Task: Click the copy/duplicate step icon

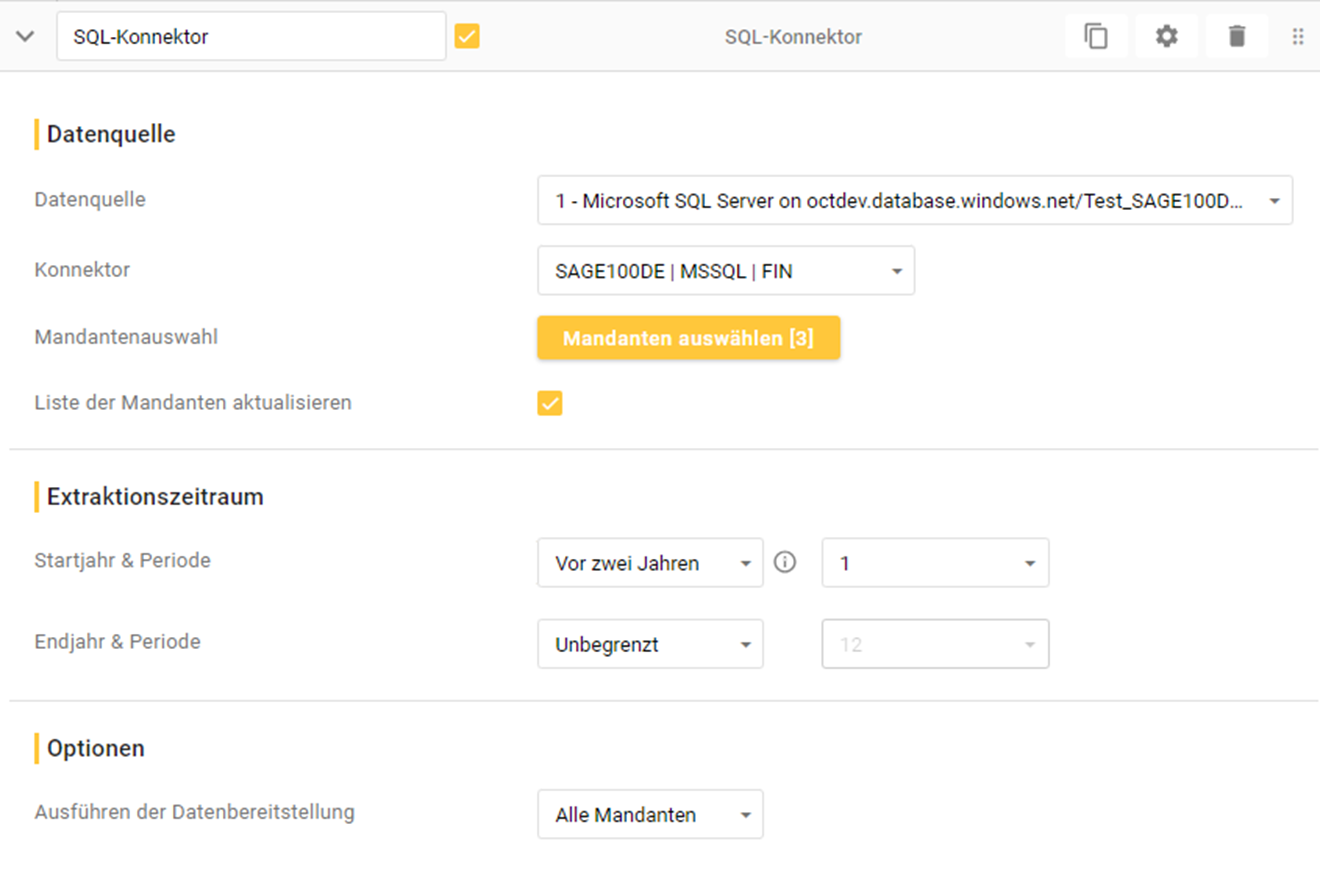Action: 1096,37
